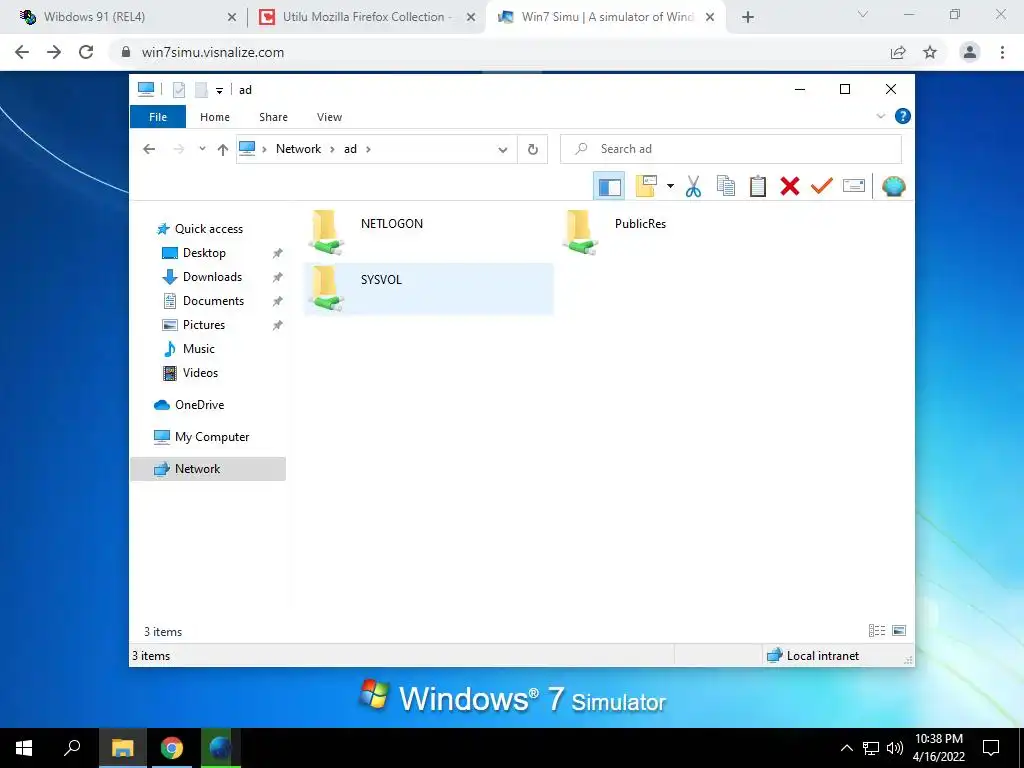Screen dimensions: 1024x768
Task: Open Videos in the sidebar
Action: [200, 373]
